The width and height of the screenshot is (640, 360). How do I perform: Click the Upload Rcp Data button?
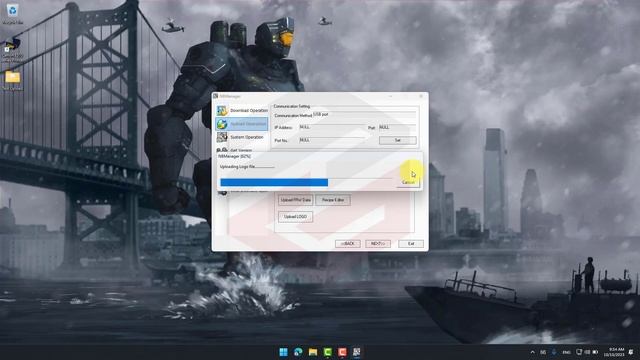(x=296, y=200)
